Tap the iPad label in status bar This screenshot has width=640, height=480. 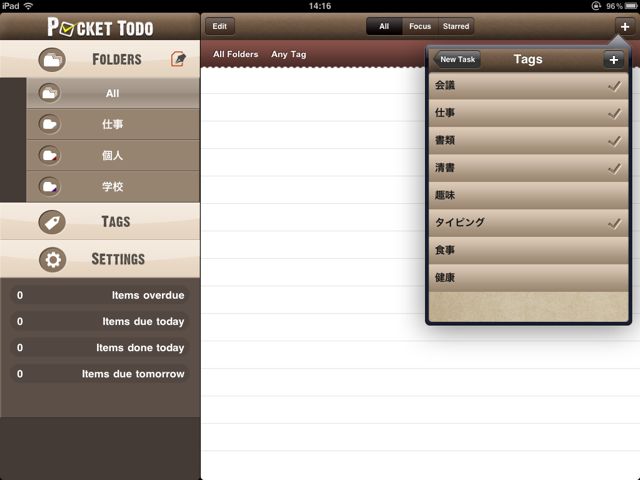click(10, 6)
